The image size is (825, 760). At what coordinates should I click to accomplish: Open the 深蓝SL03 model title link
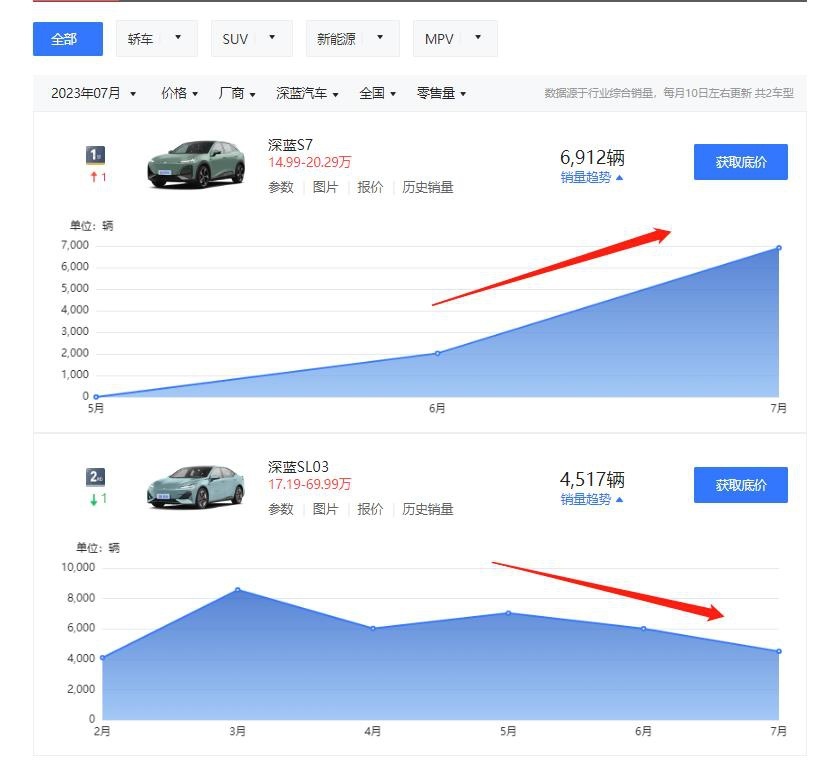[x=298, y=467]
